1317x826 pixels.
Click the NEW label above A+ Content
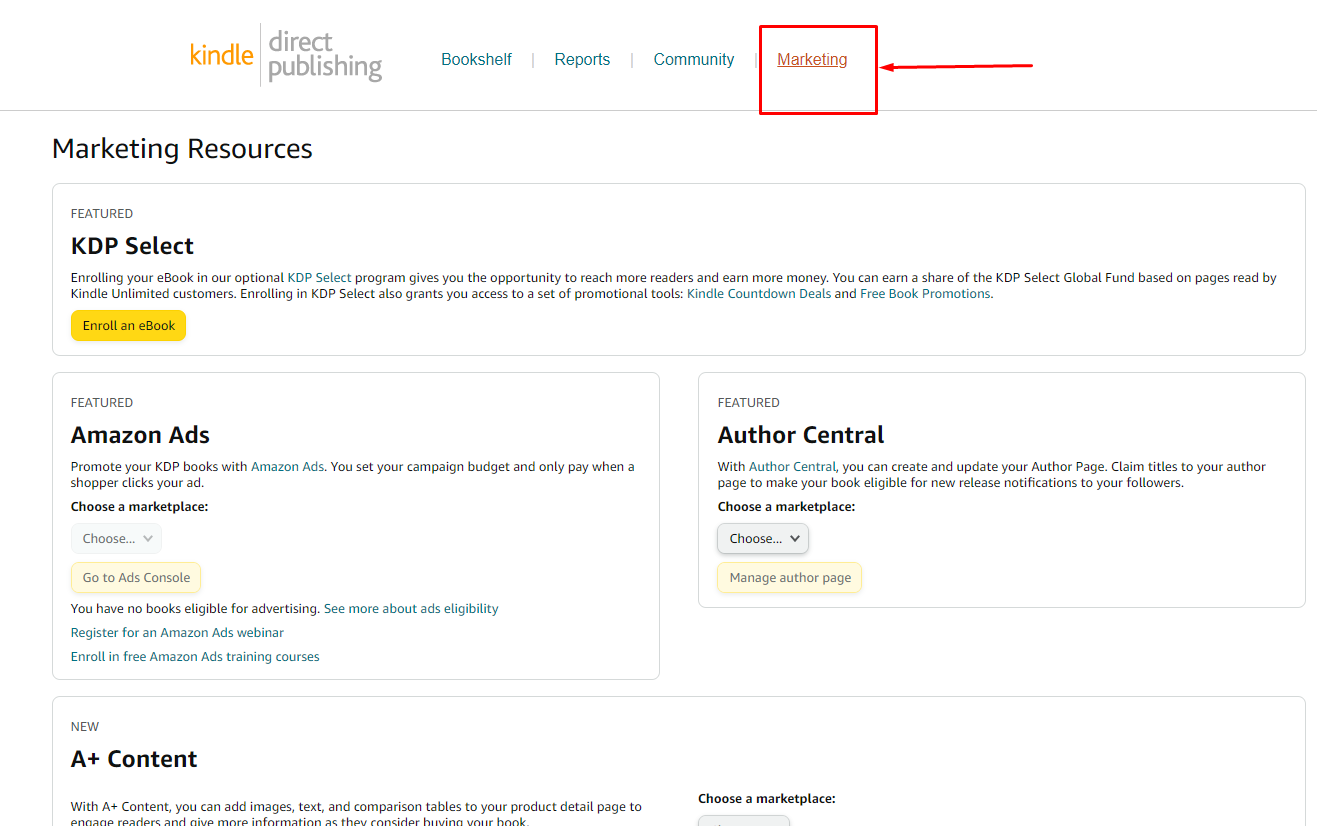[85, 727]
